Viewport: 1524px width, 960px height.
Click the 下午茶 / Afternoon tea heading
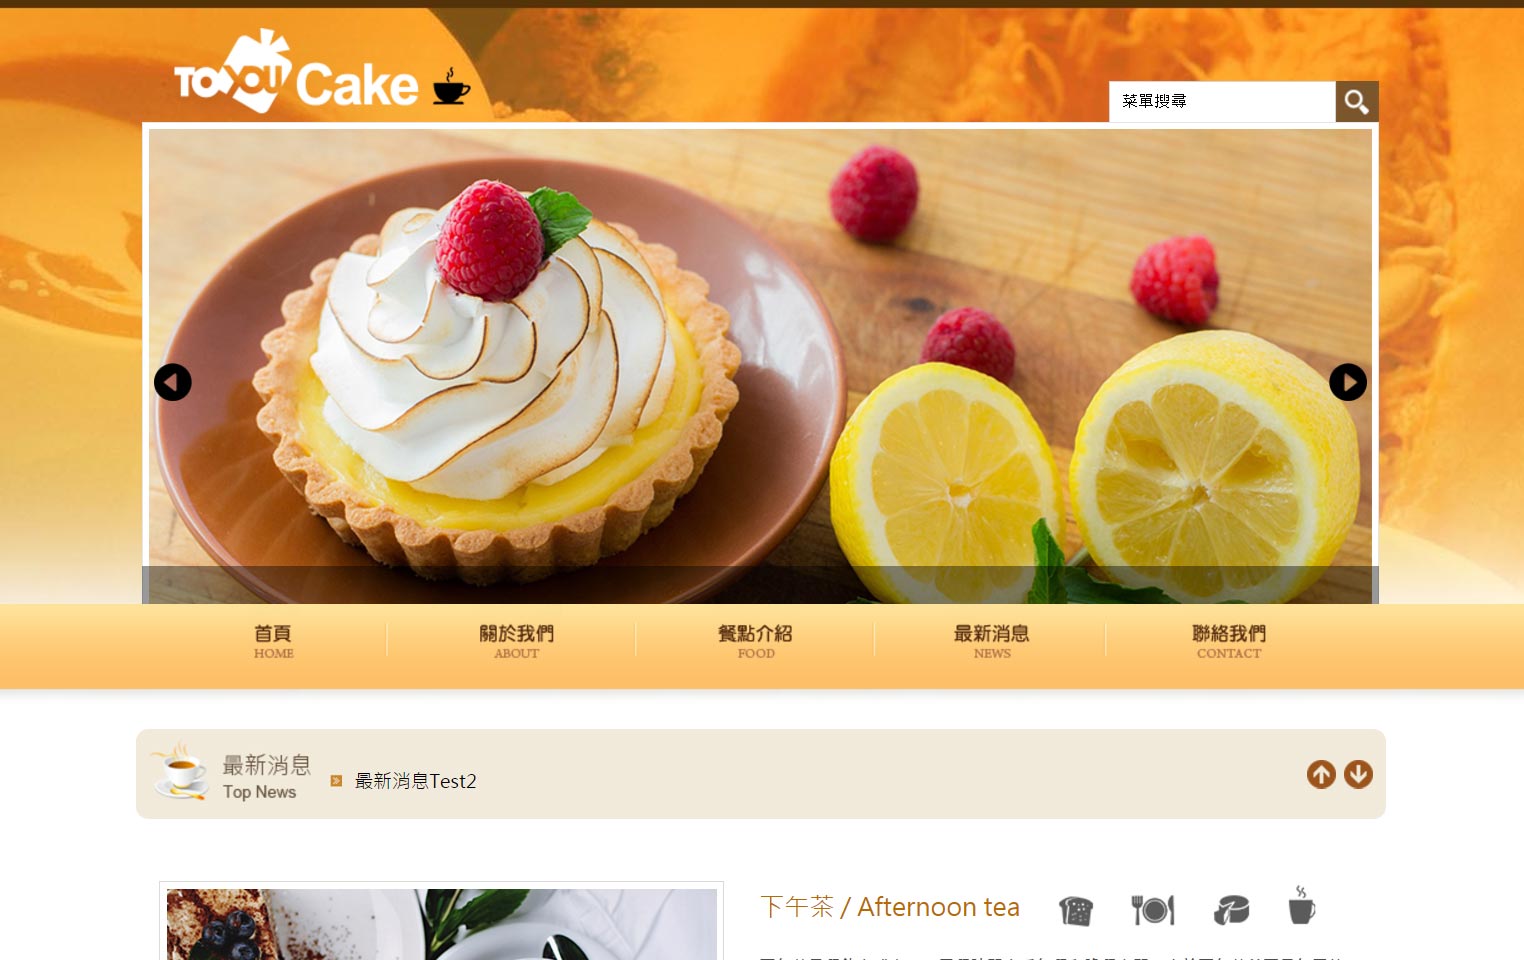coord(890,907)
